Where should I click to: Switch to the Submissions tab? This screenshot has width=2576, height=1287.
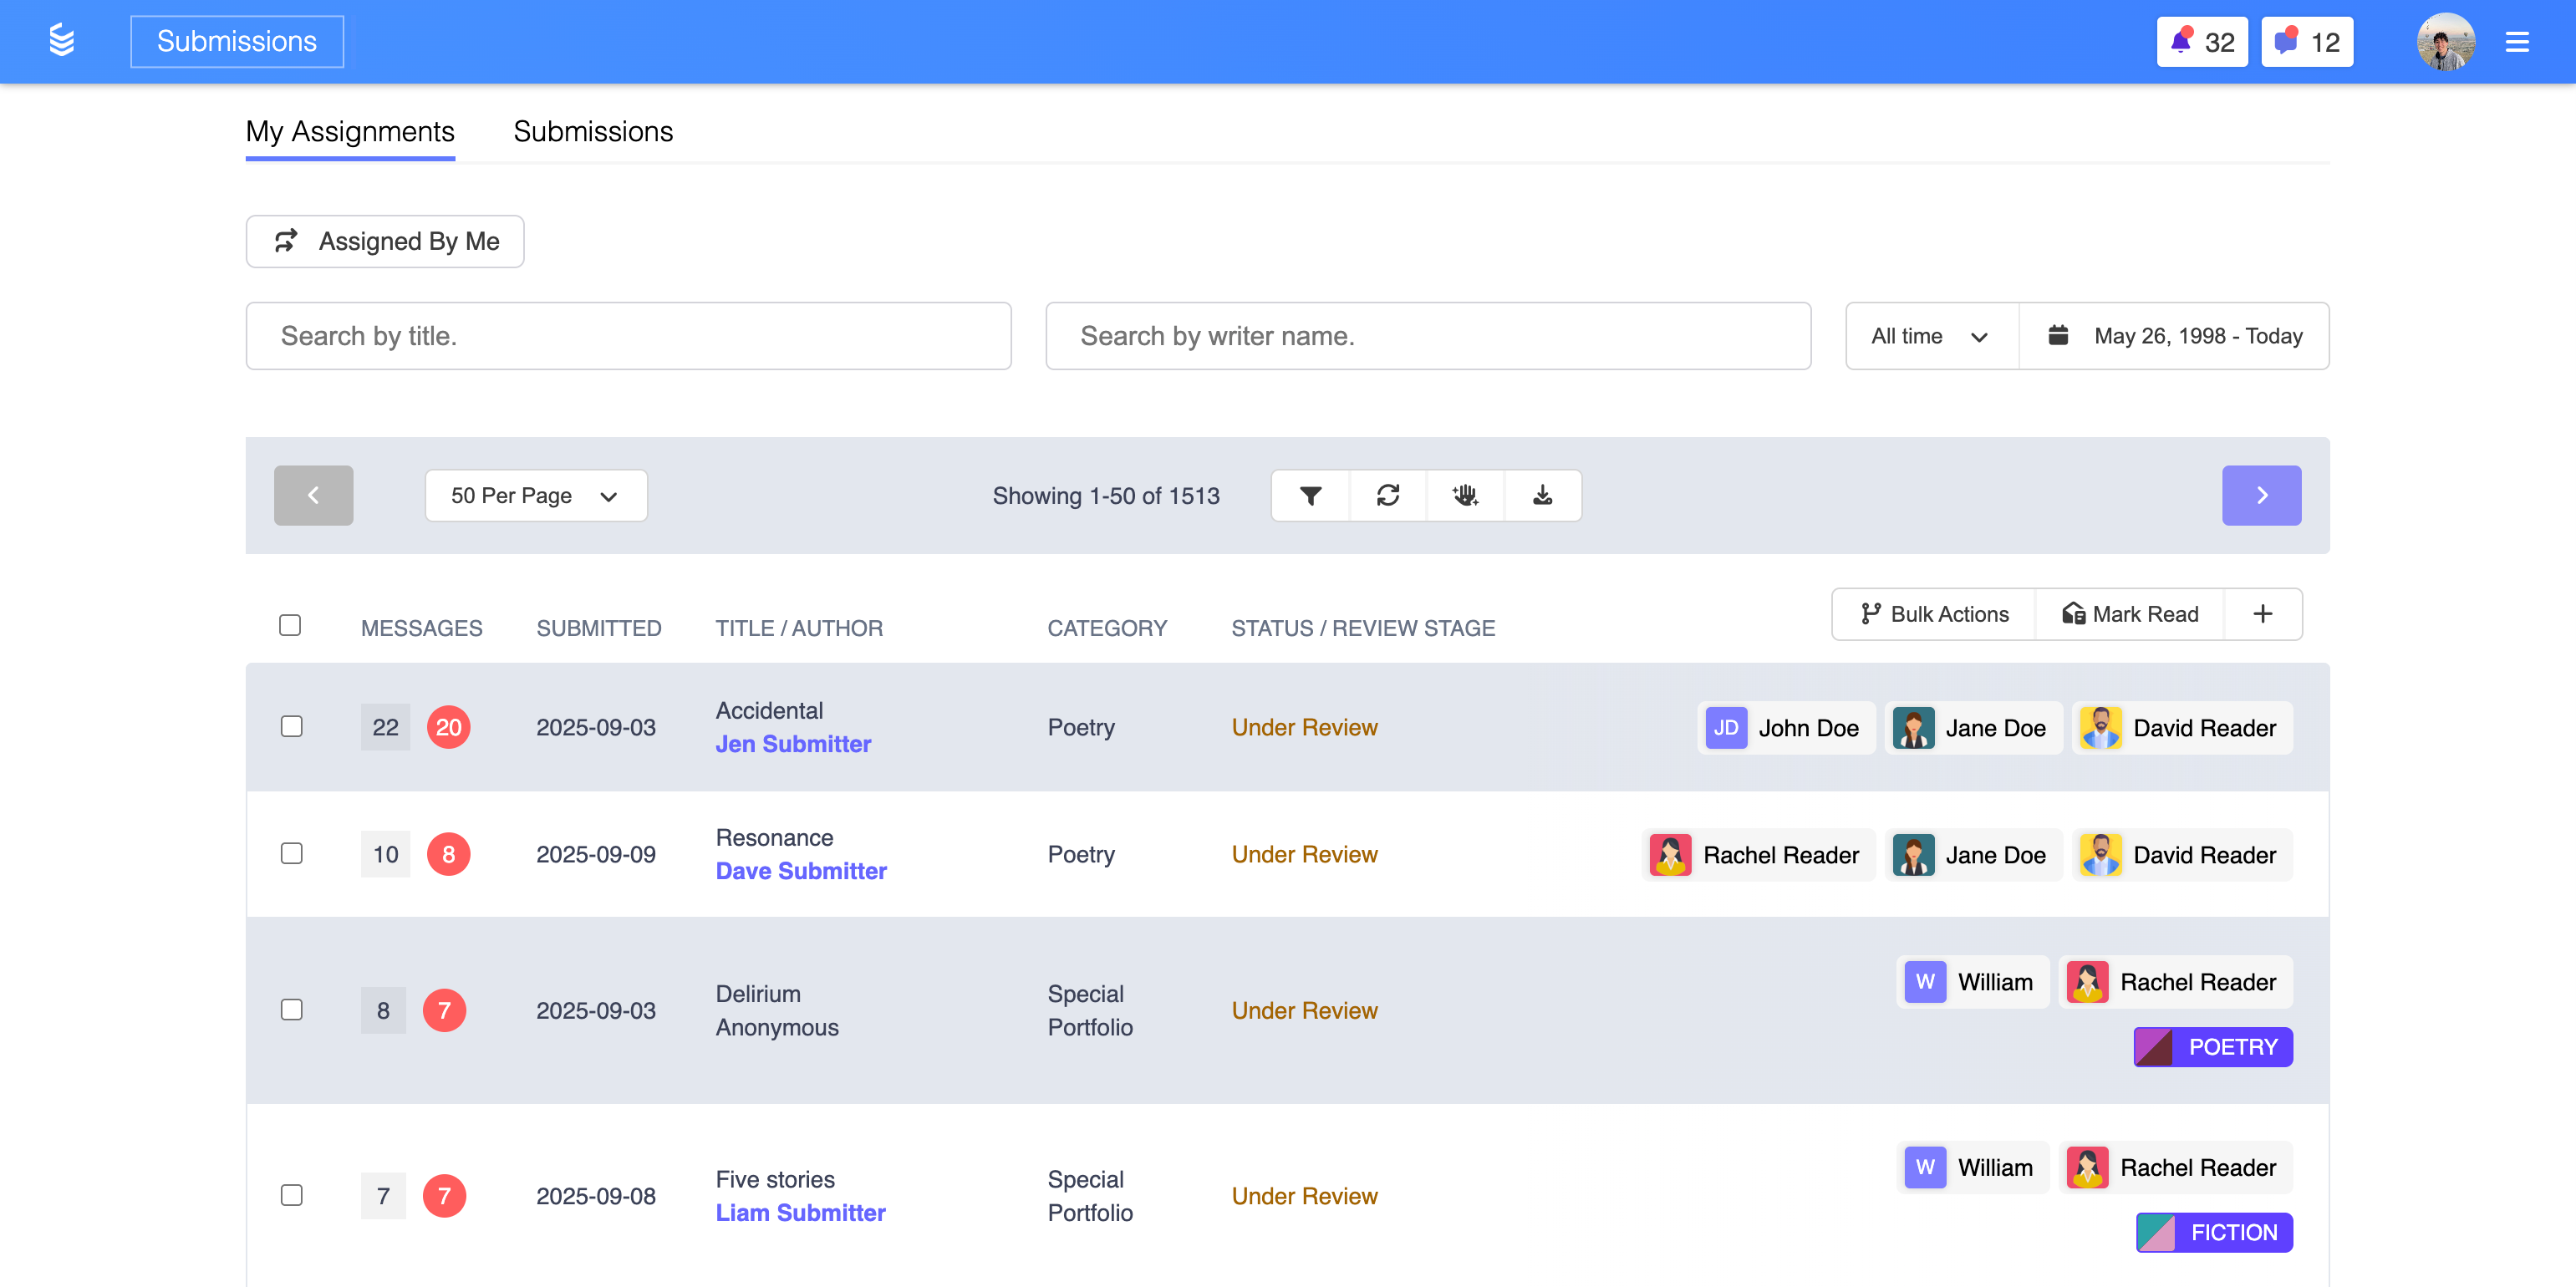click(593, 132)
